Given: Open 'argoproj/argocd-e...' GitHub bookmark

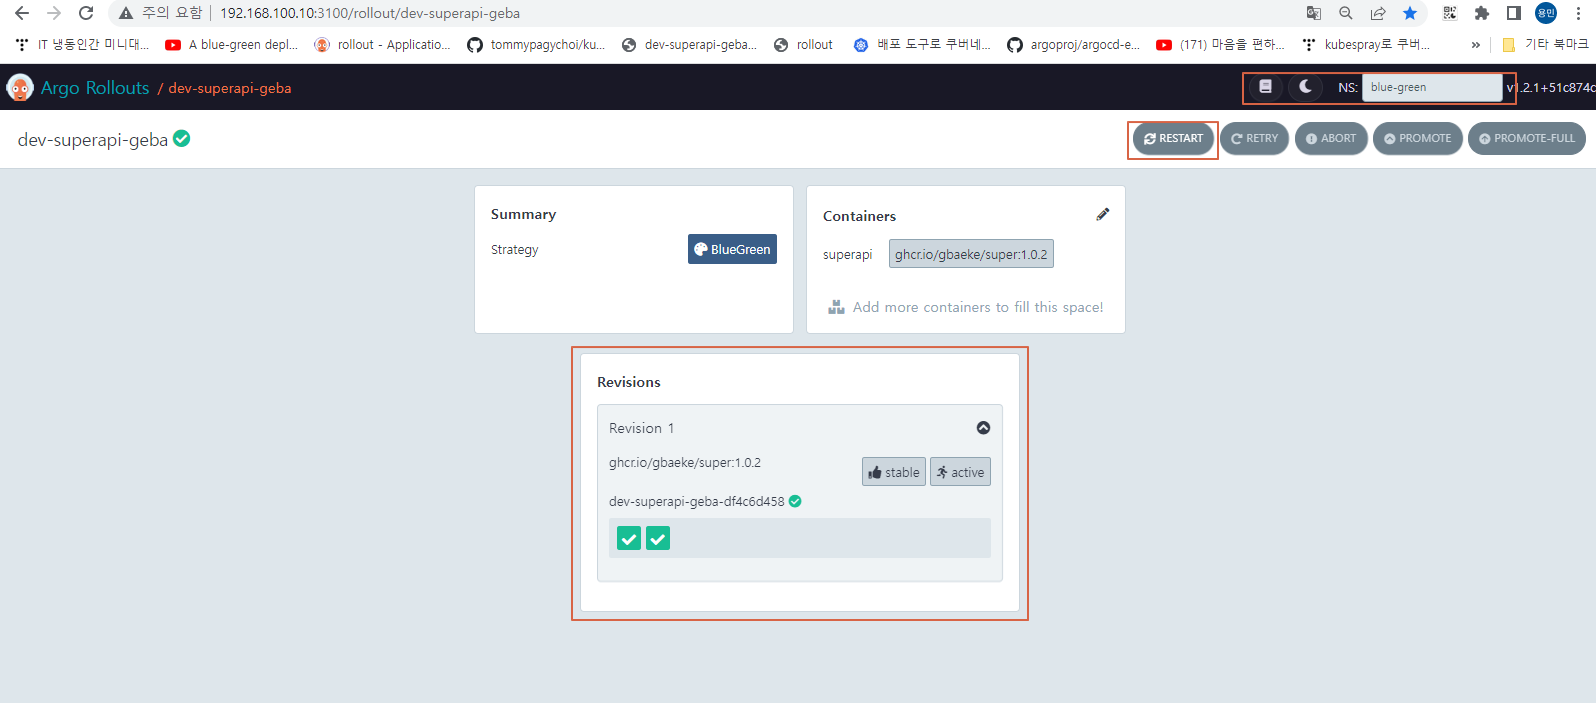Looking at the screenshot, I should pos(1073,45).
